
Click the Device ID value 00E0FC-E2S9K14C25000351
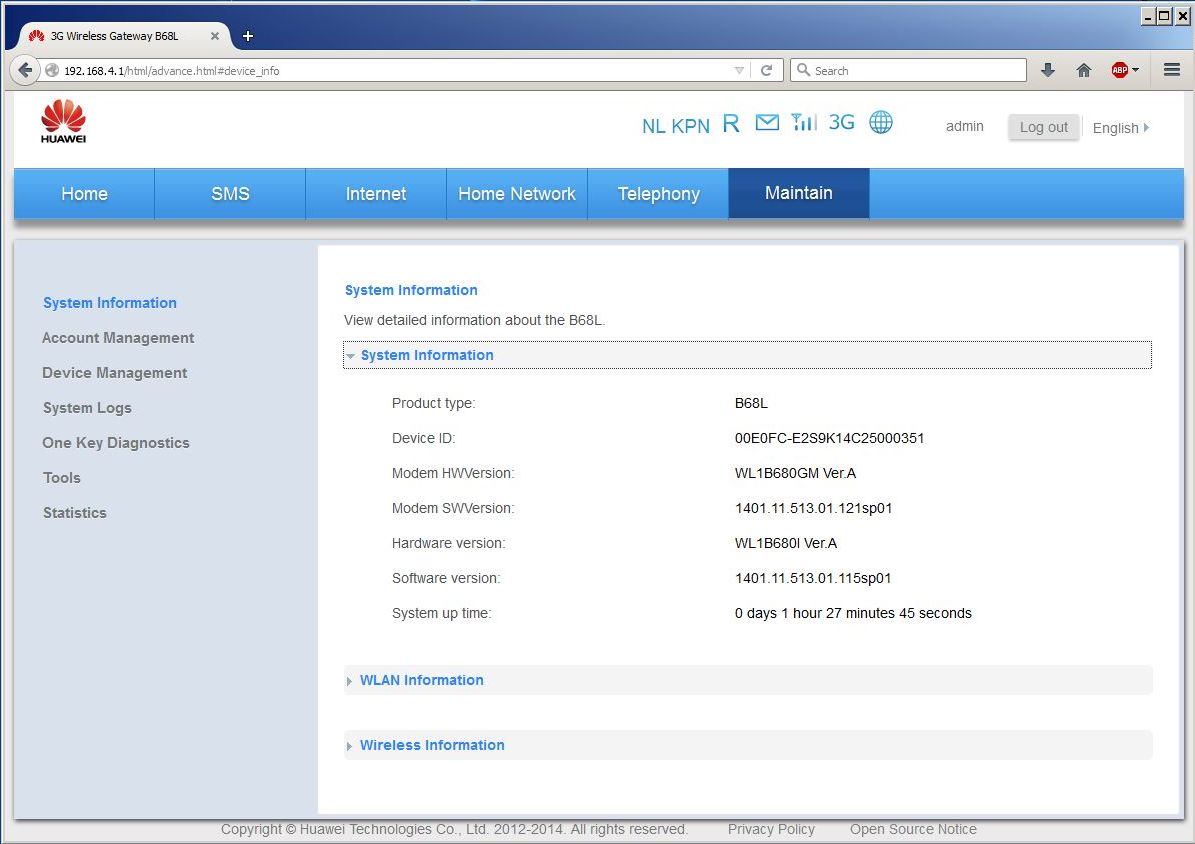point(829,438)
